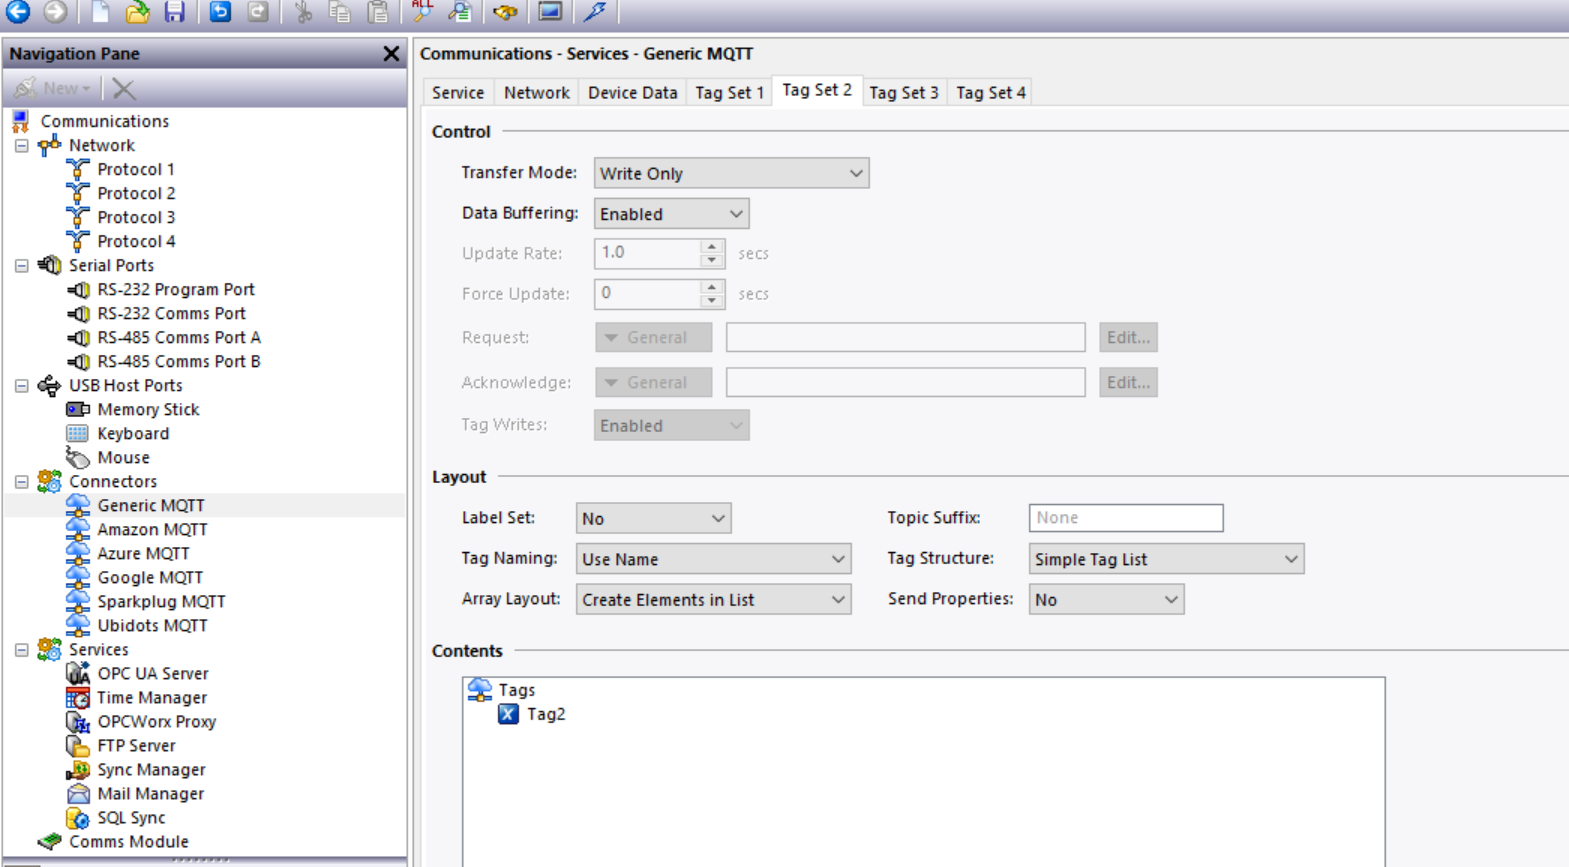Viewport: 1569px width, 867px height.
Task: Create a new file from the toolbar
Action: point(100,11)
